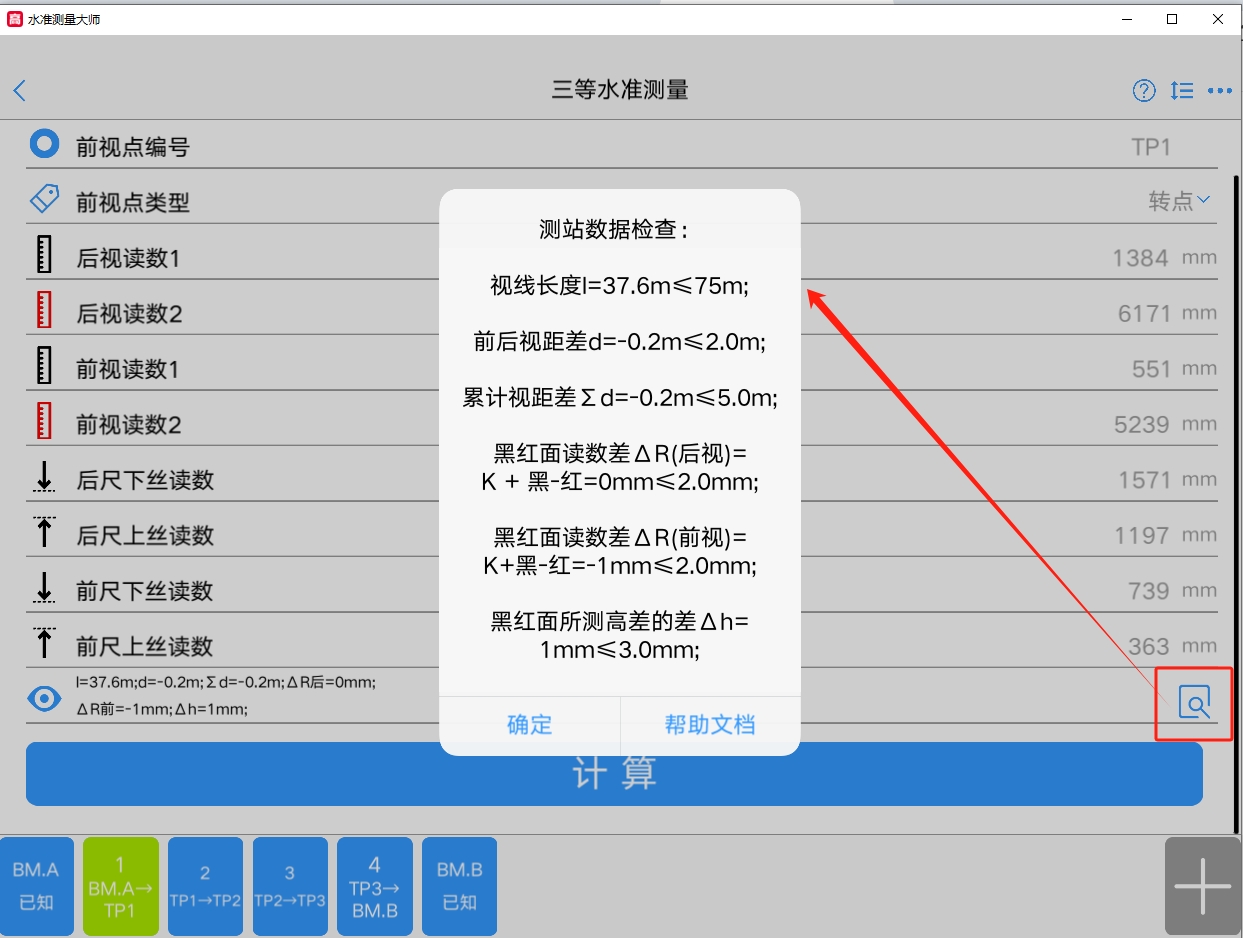
Task: Click the blue circle icon beside 前视点编号
Action: tap(44, 143)
